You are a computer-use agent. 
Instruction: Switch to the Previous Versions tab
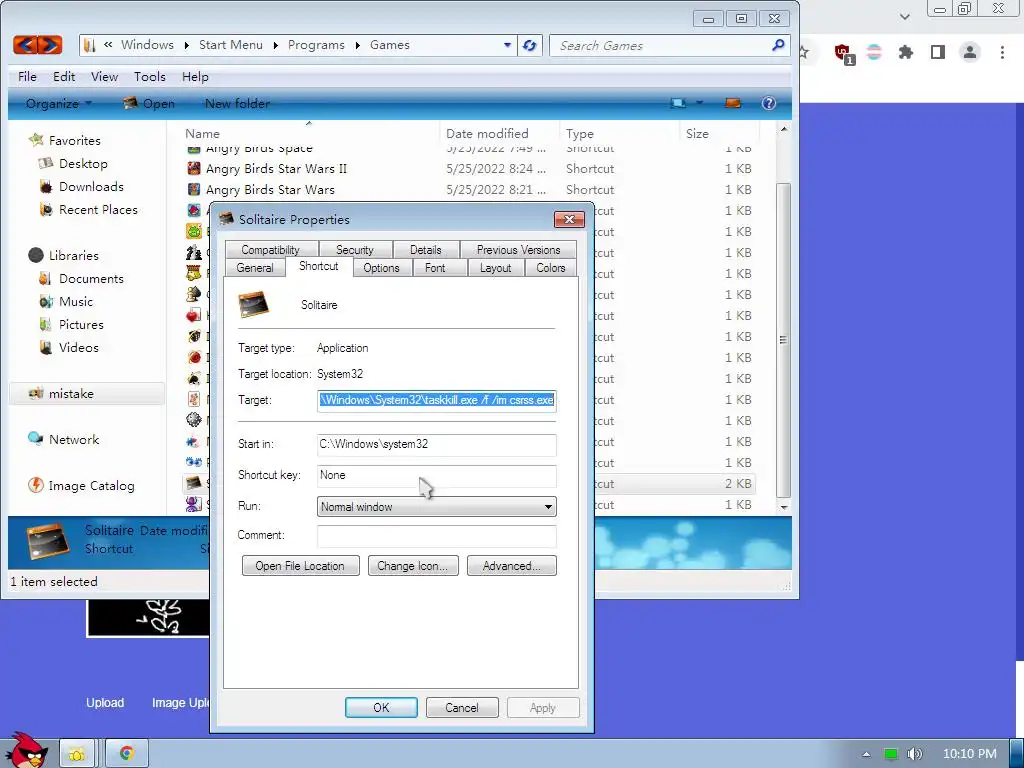(x=519, y=249)
